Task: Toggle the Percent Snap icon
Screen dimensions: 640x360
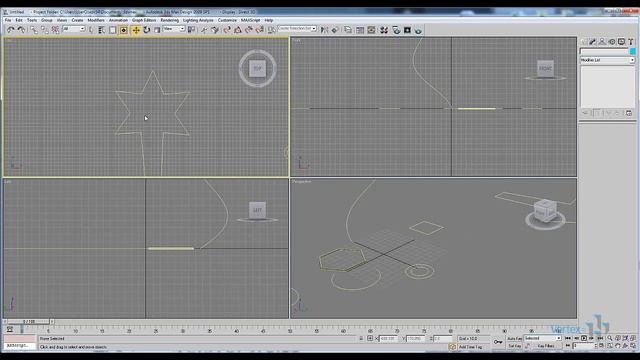Action: pos(249,30)
